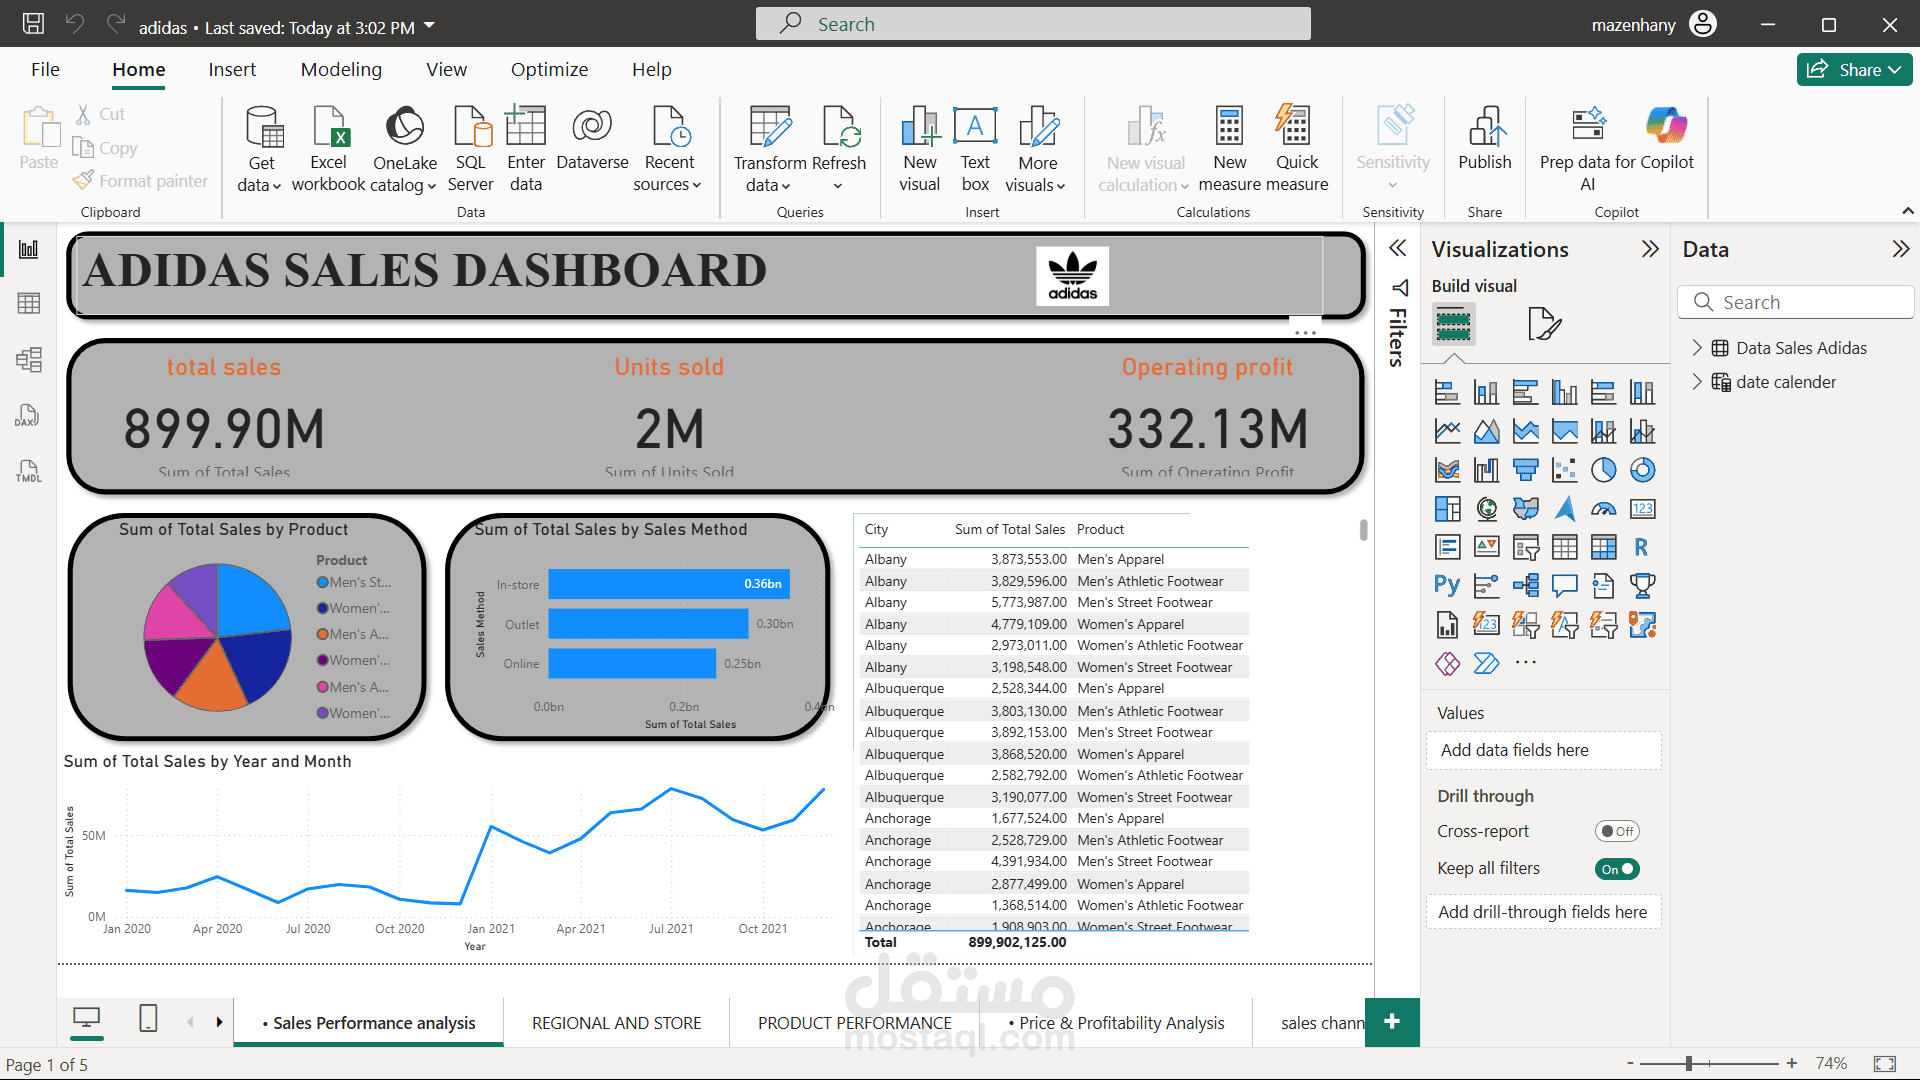Switch to REGIONAL AND STORE page tab

[616, 1023]
